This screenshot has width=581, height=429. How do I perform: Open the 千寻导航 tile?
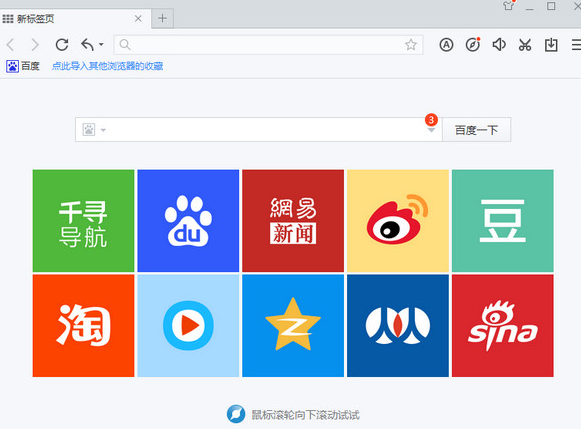(83, 221)
